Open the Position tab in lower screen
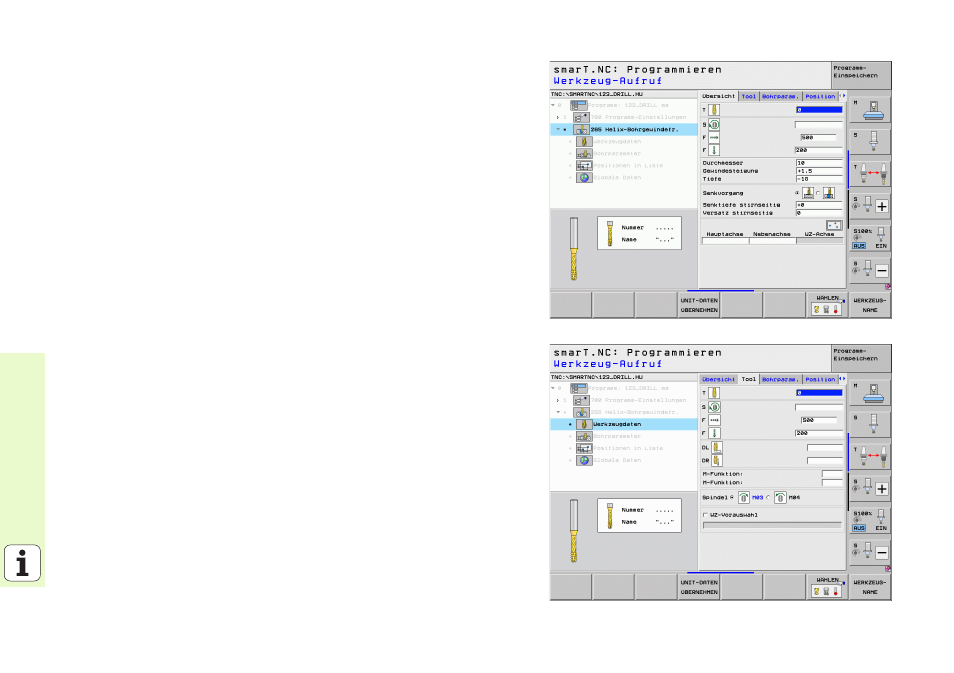 [820, 379]
